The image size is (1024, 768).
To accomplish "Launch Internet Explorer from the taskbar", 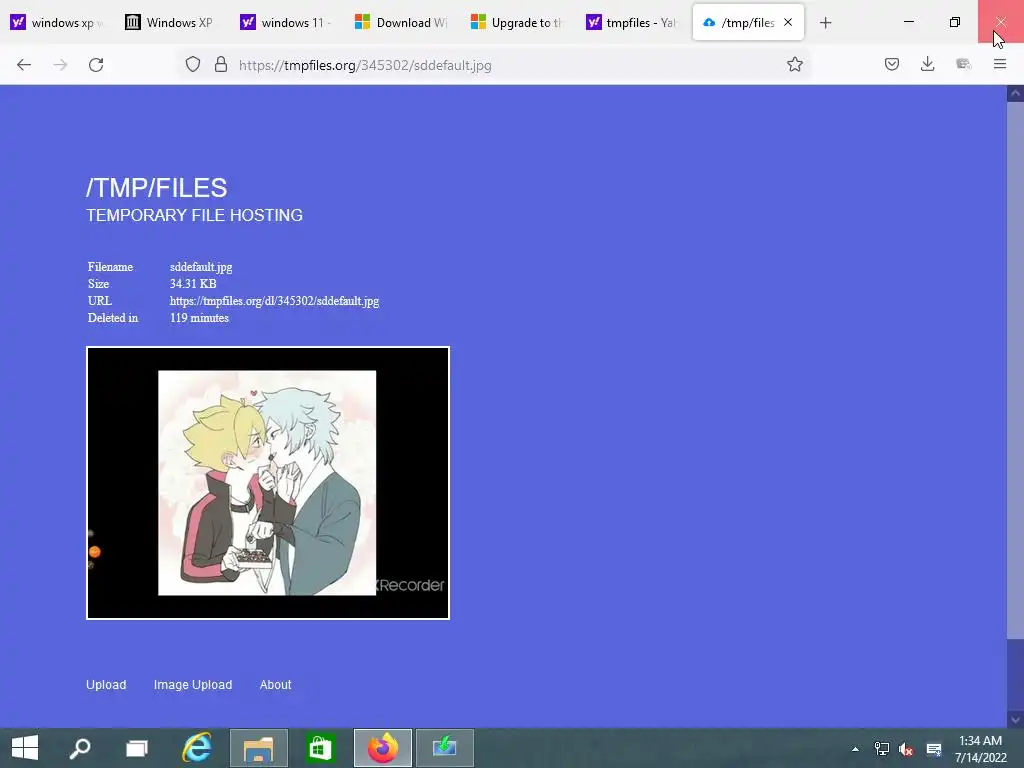I will click(197, 748).
